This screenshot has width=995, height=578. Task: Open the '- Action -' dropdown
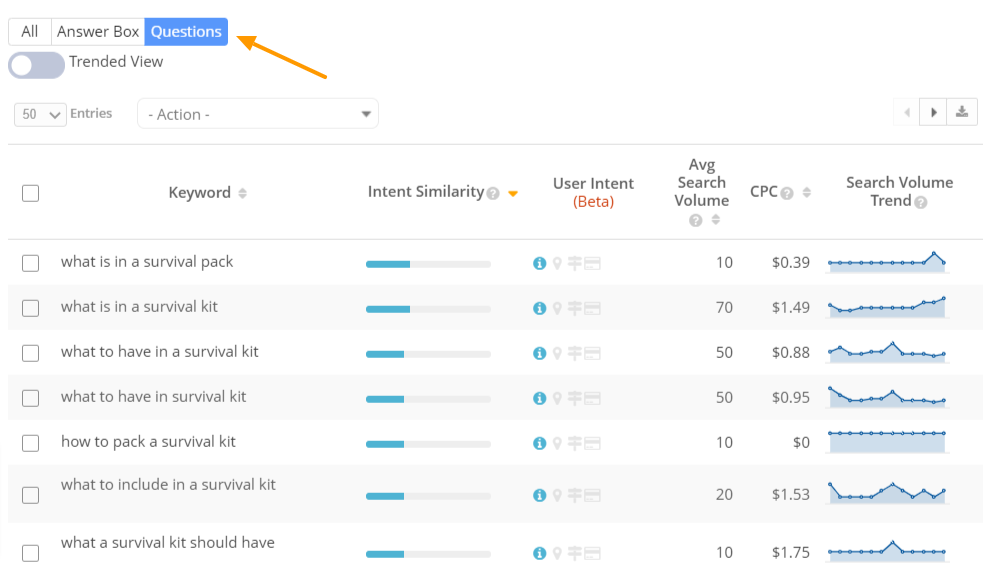click(257, 113)
